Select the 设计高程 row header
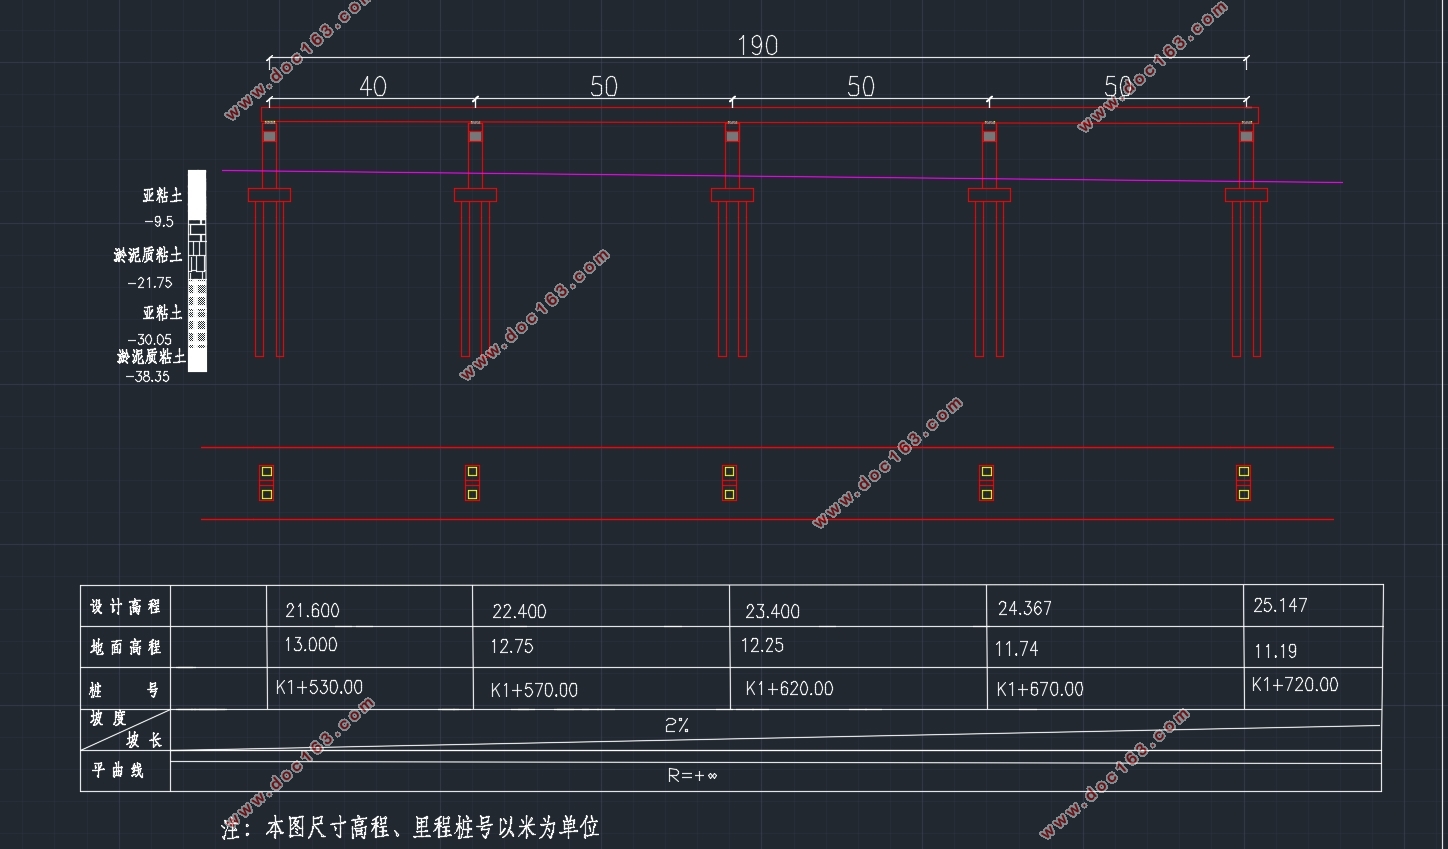 coord(125,607)
